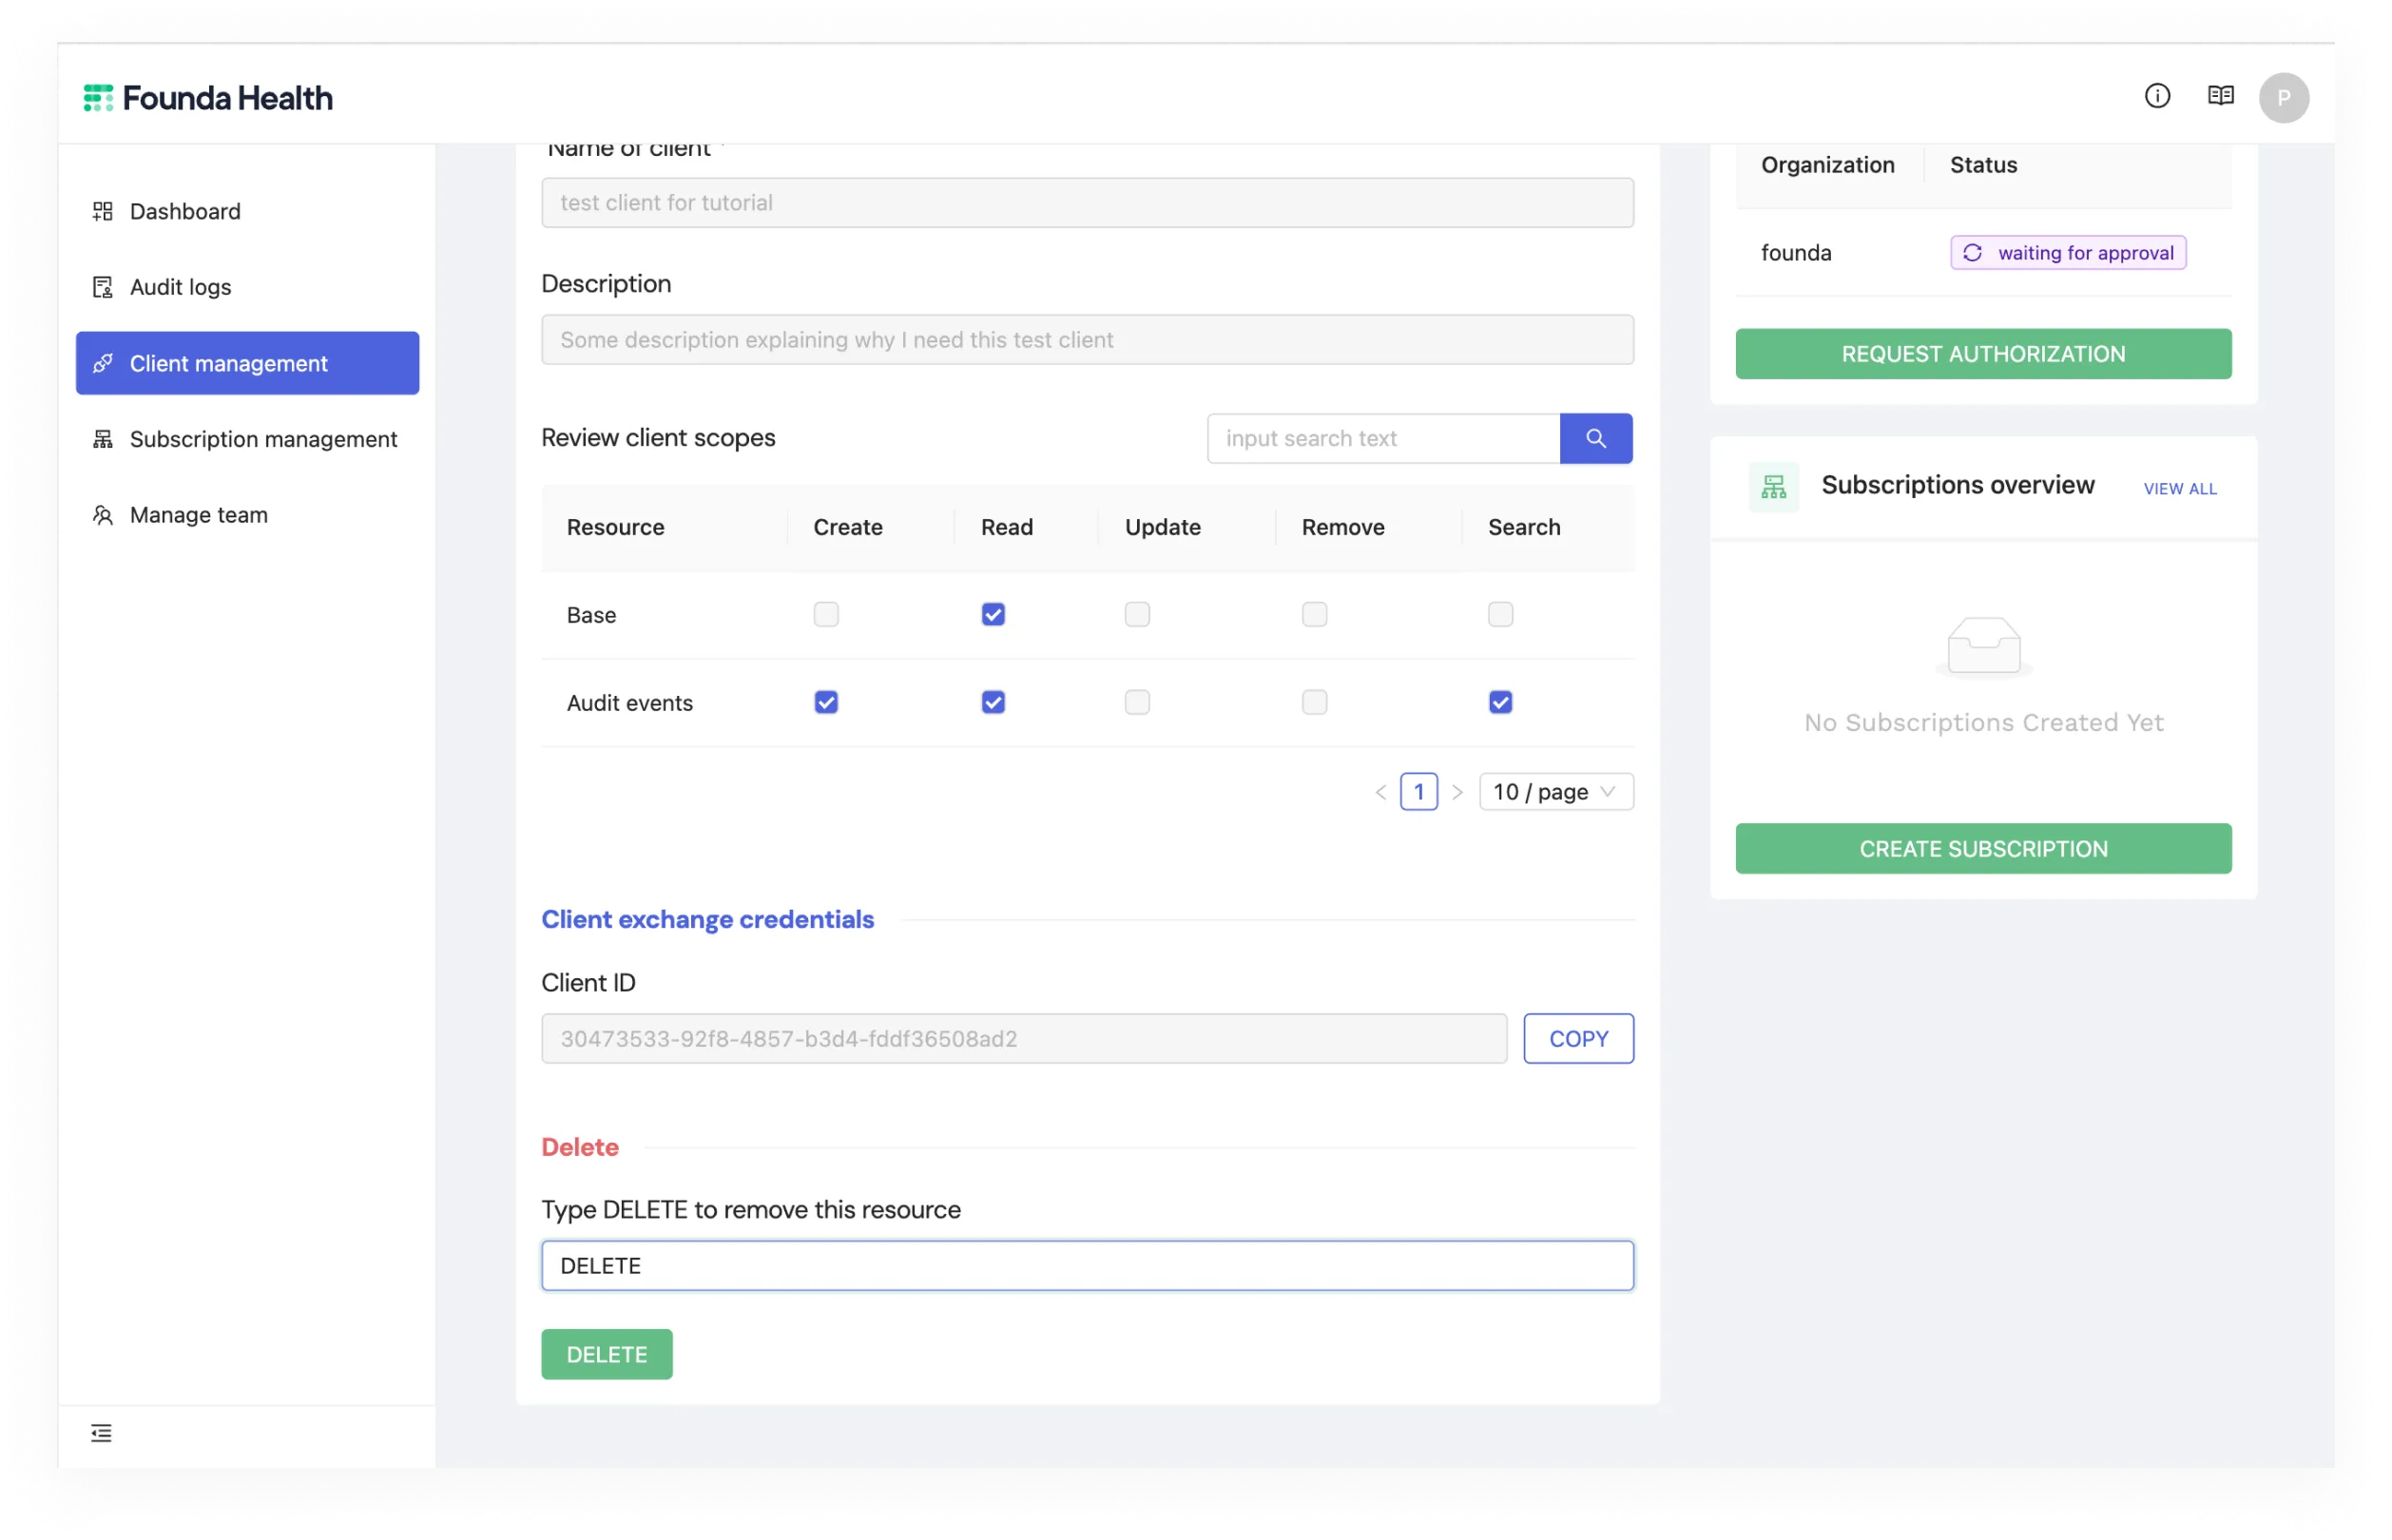
Task: Click the magnifier search button for scopes
Action: (x=1595, y=438)
